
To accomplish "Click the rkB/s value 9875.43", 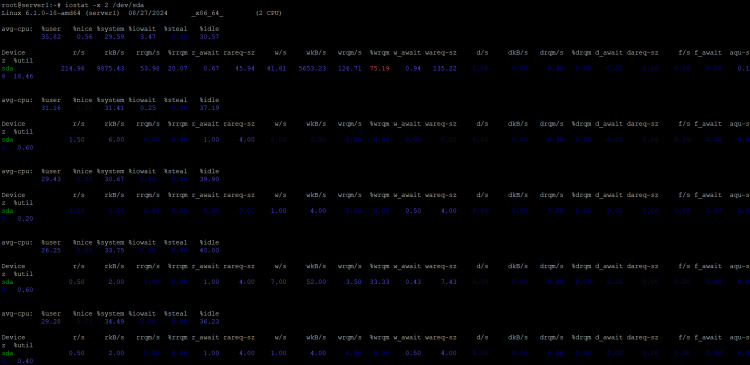I will click(x=110, y=68).
